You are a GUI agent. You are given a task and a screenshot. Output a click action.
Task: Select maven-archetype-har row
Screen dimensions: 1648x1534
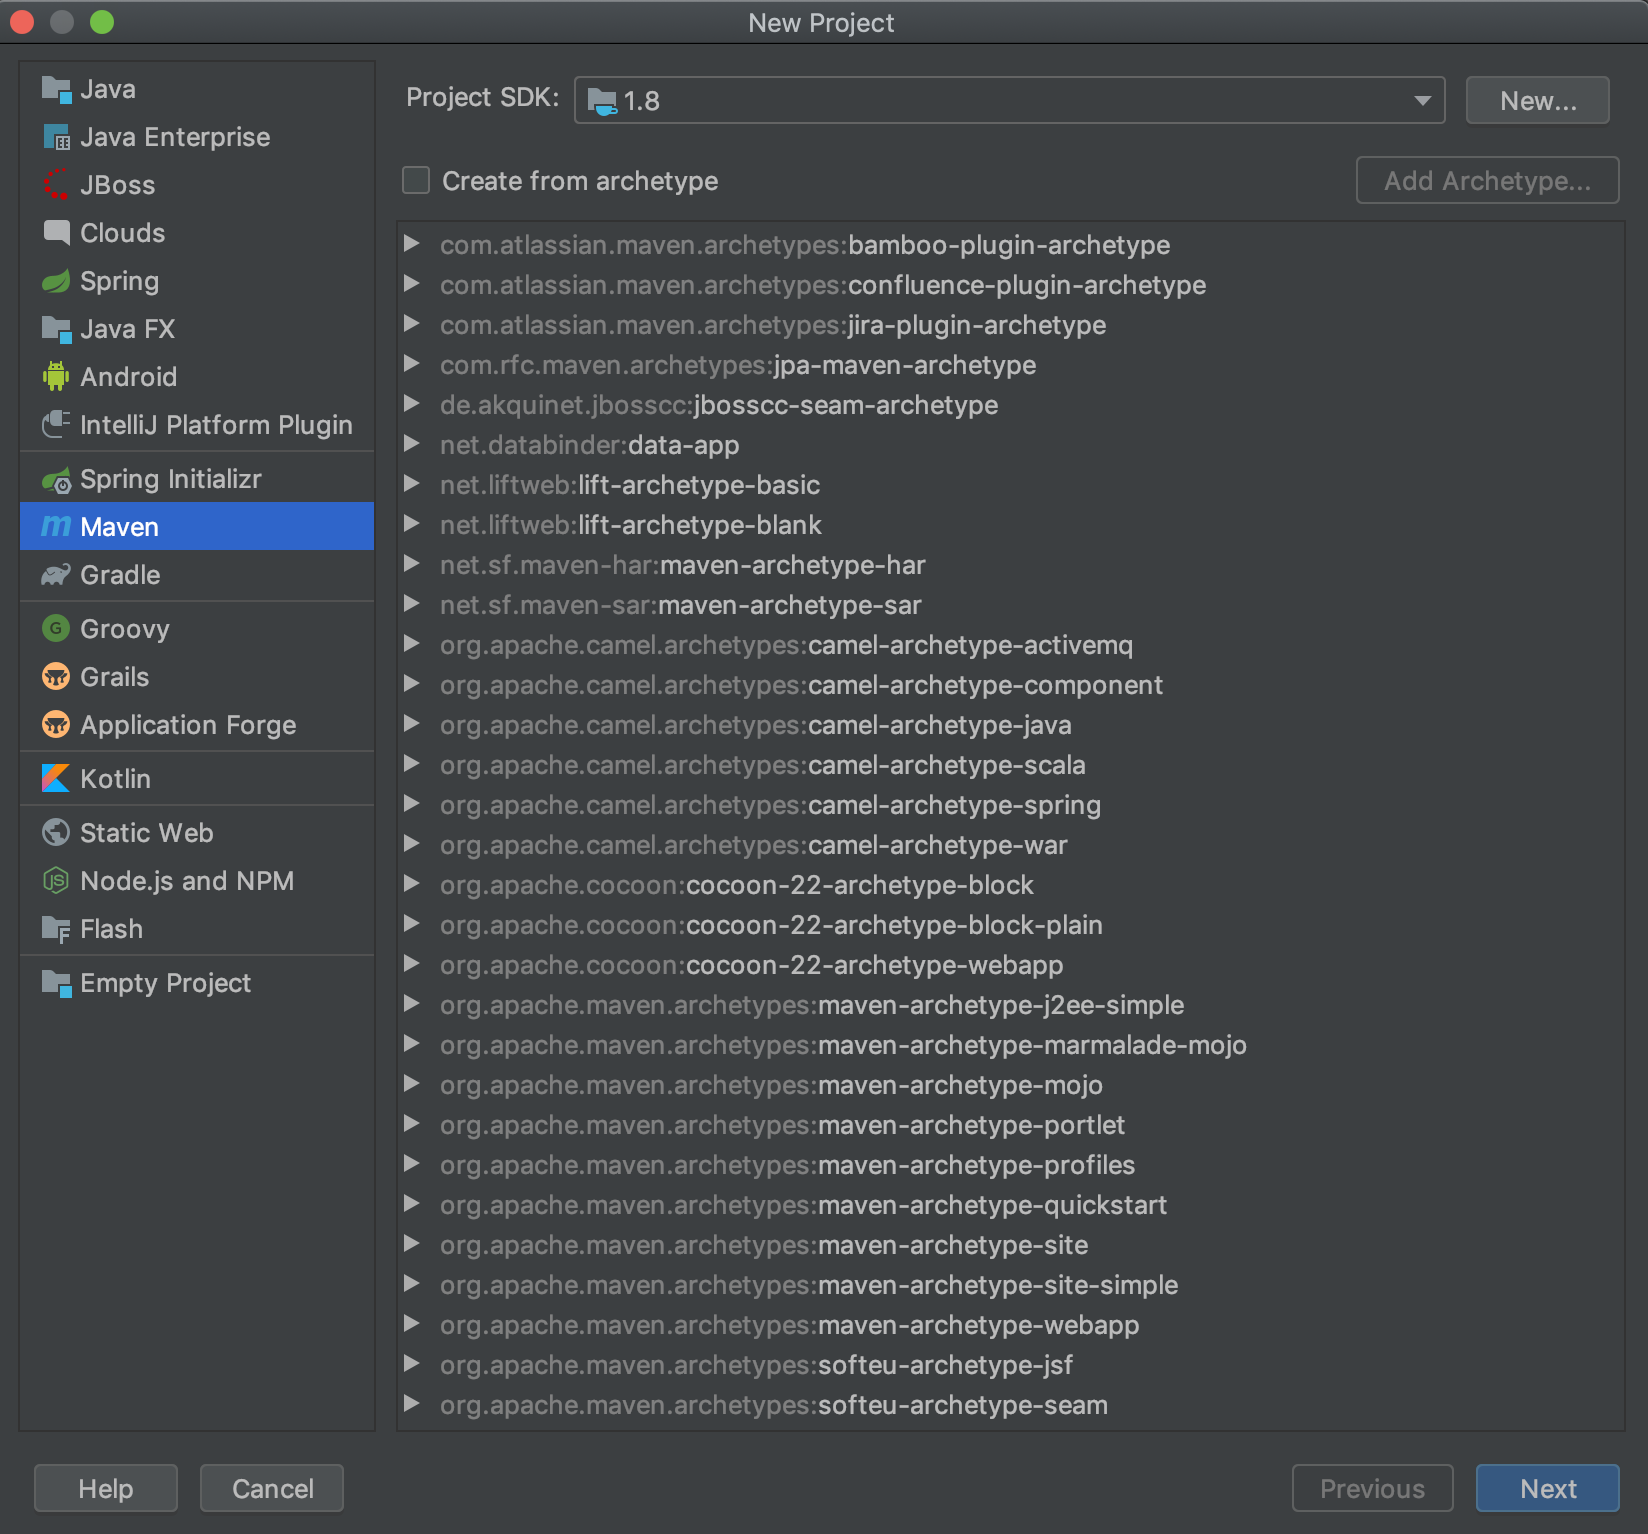(1011, 565)
